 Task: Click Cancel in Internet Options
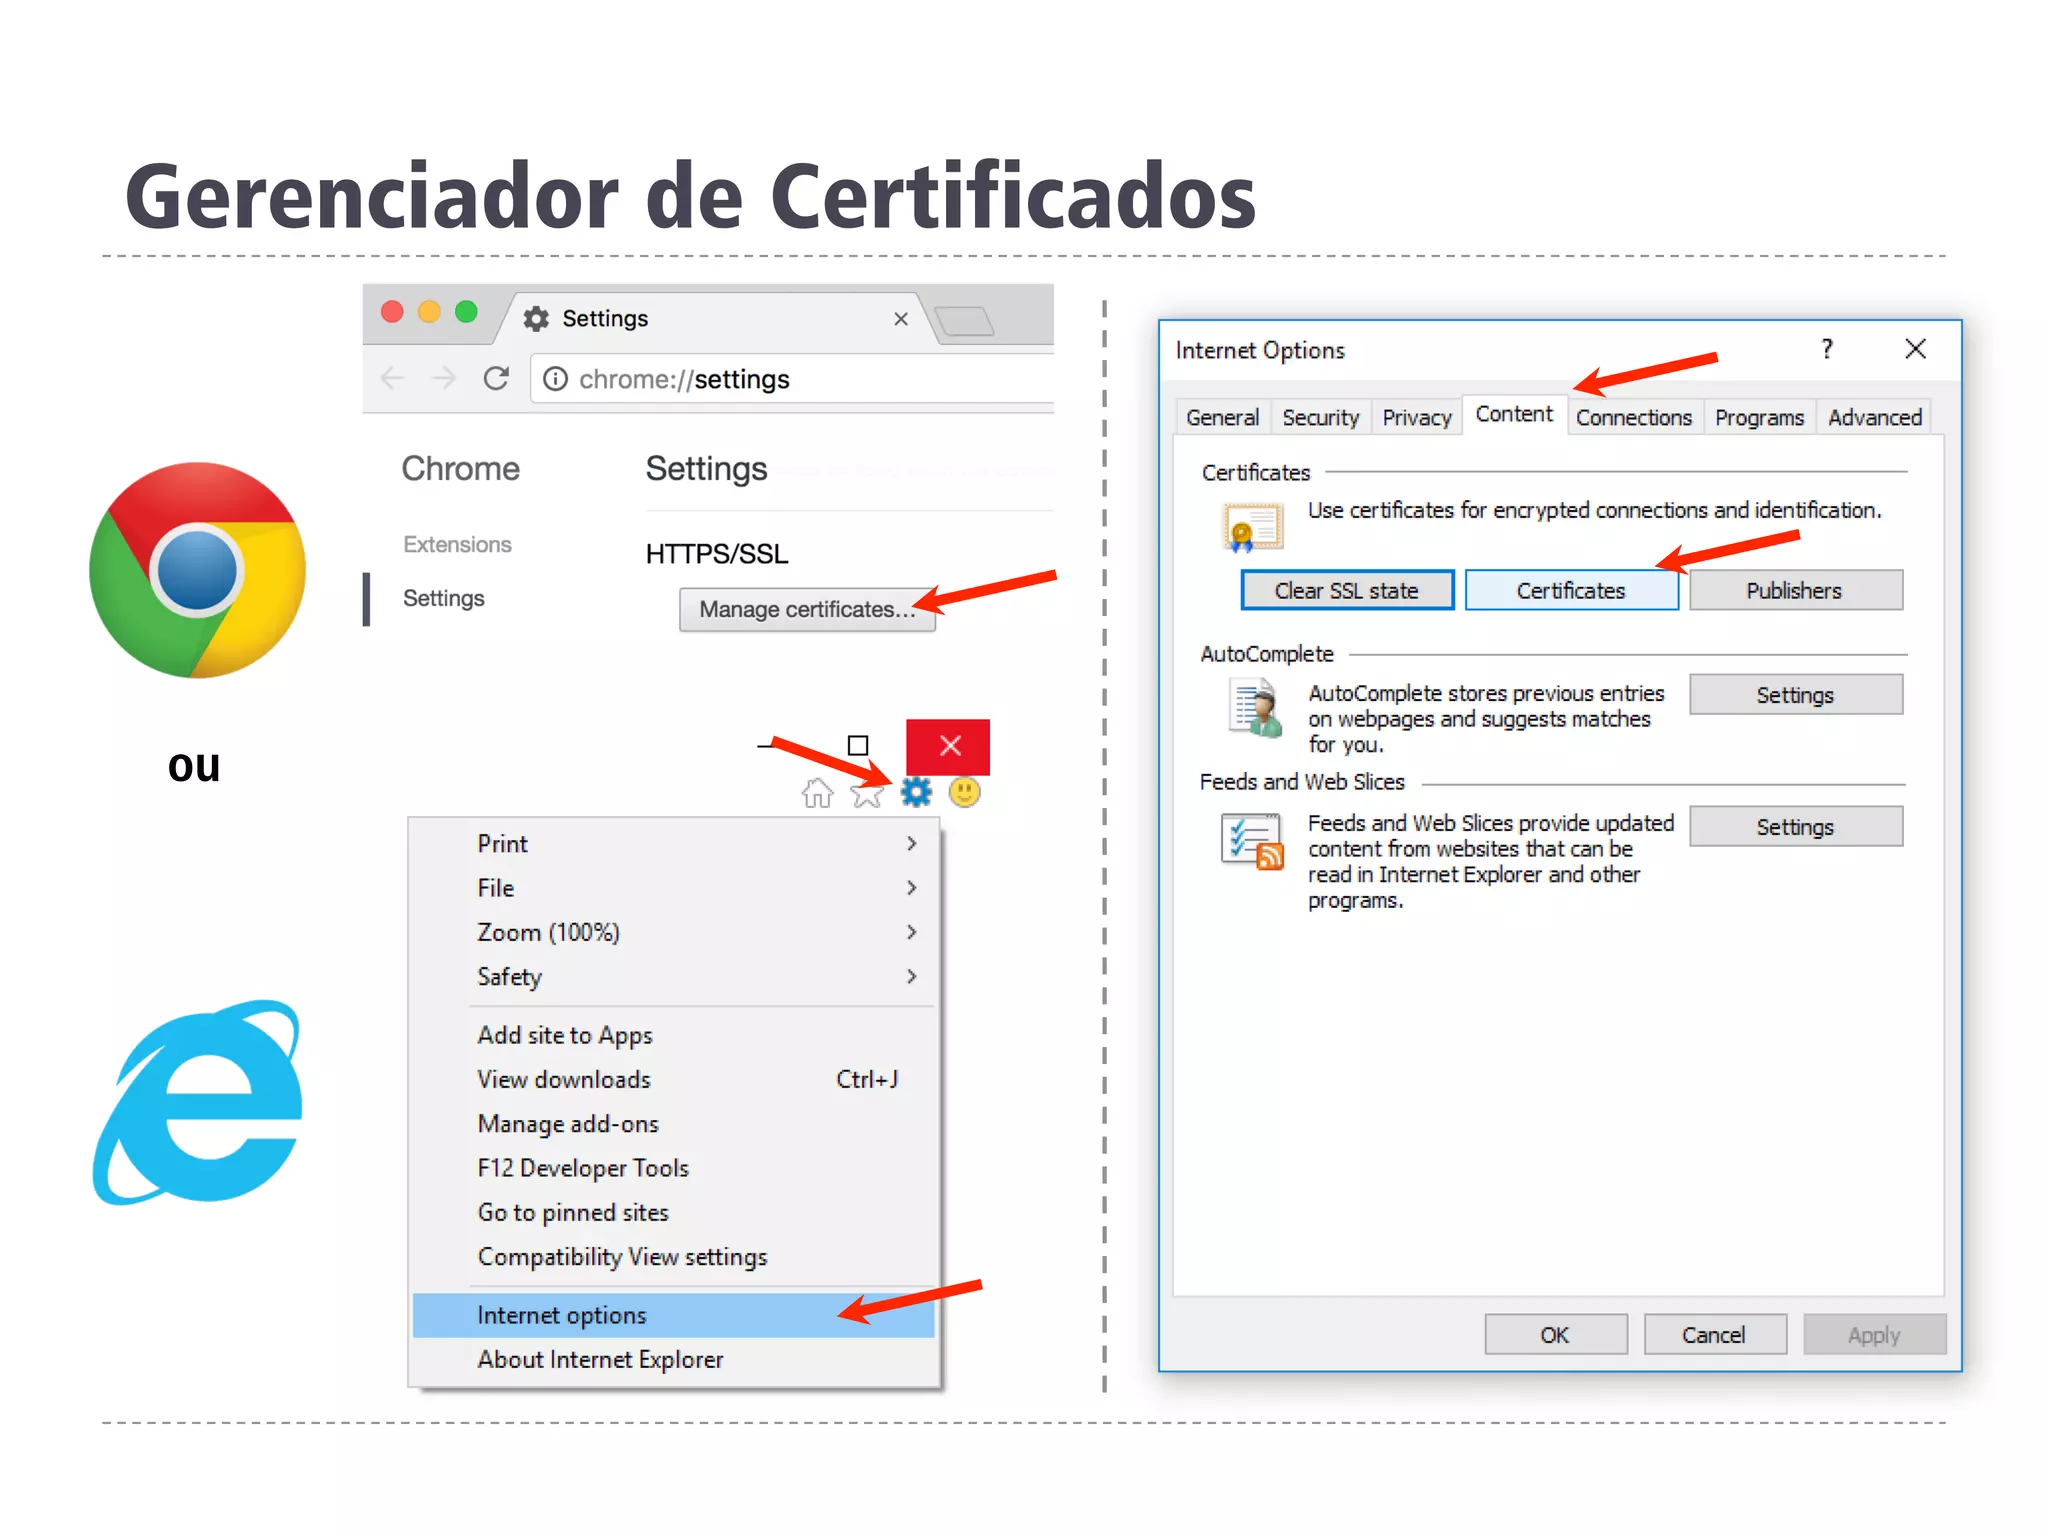(x=1714, y=1335)
